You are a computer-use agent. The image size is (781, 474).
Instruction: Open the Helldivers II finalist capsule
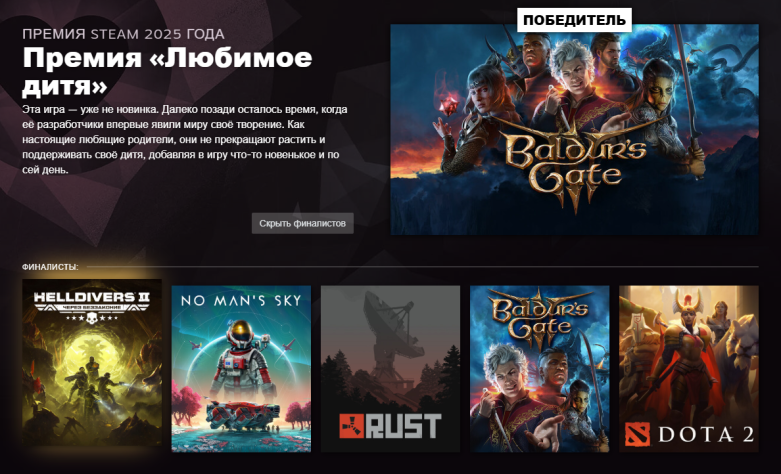[x=92, y=362]
